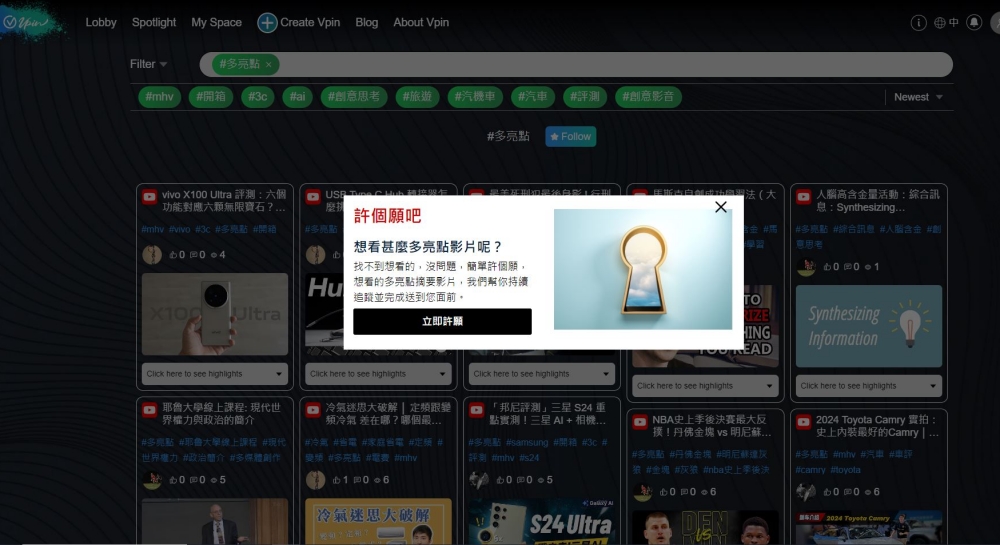Click YouTube icon on vivo X100 Ultra card
Screen dimensions: 1000x545
(150, 197)
